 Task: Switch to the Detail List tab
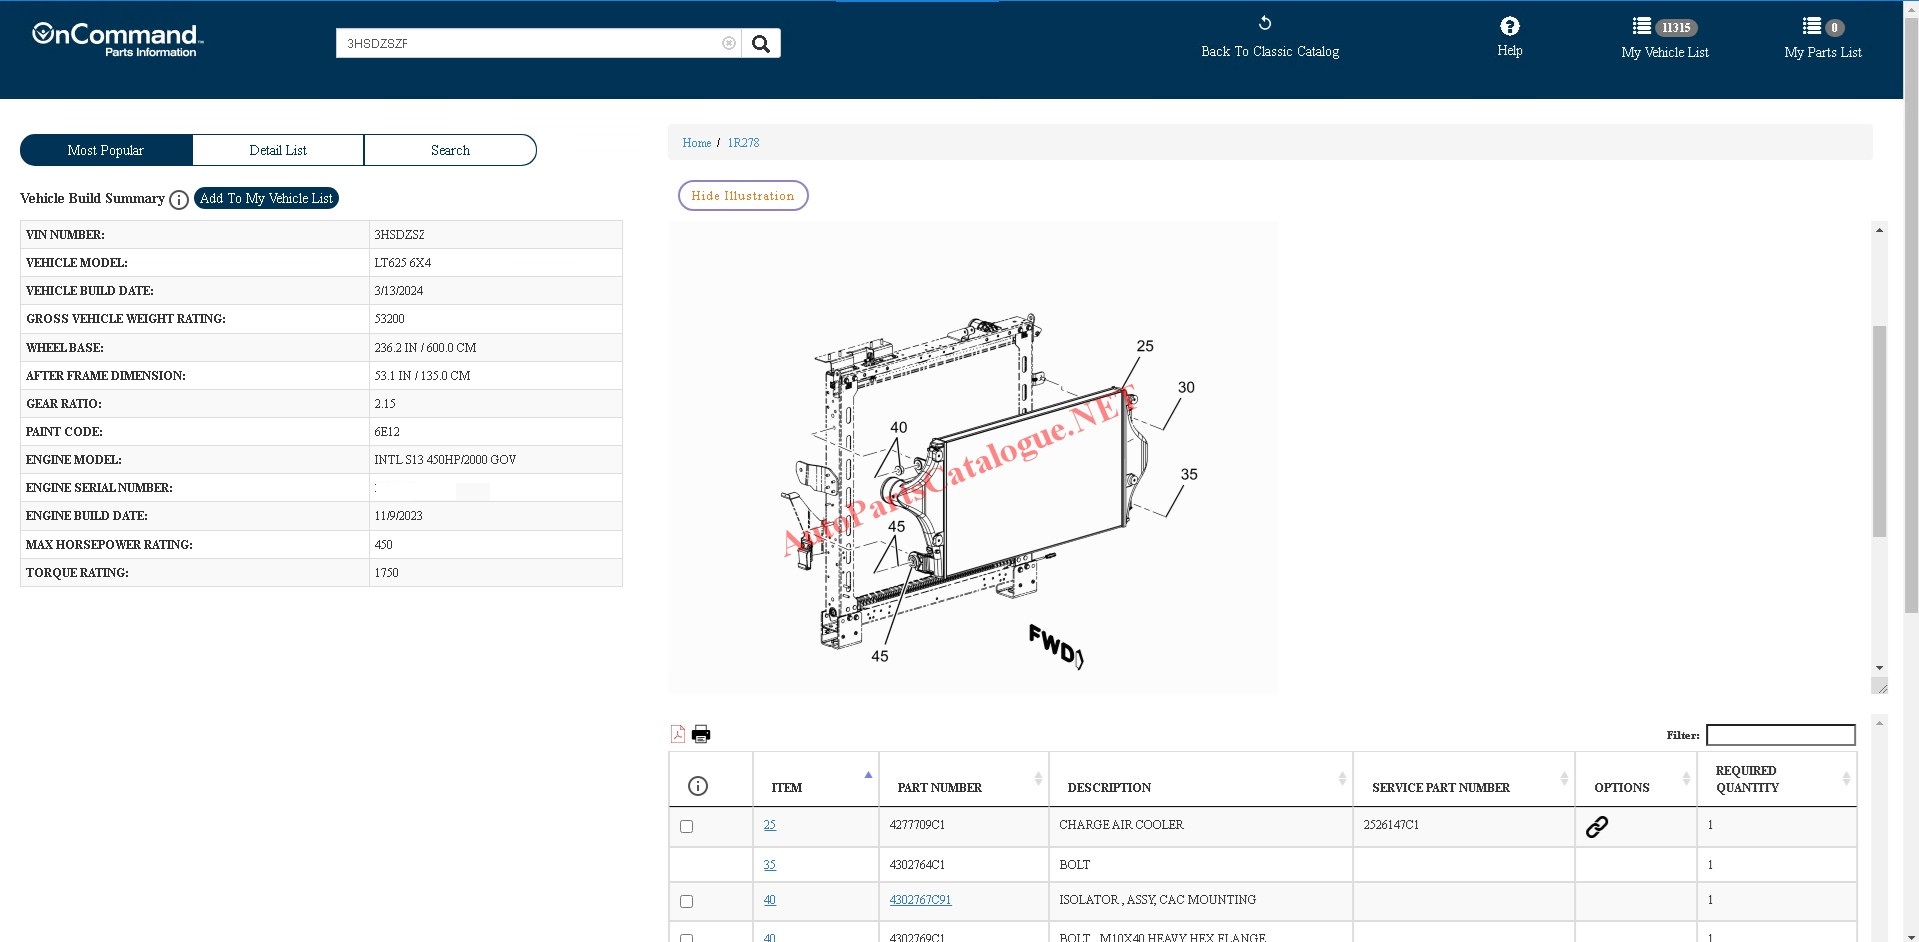pyautogui.click(x=278, y=150)
